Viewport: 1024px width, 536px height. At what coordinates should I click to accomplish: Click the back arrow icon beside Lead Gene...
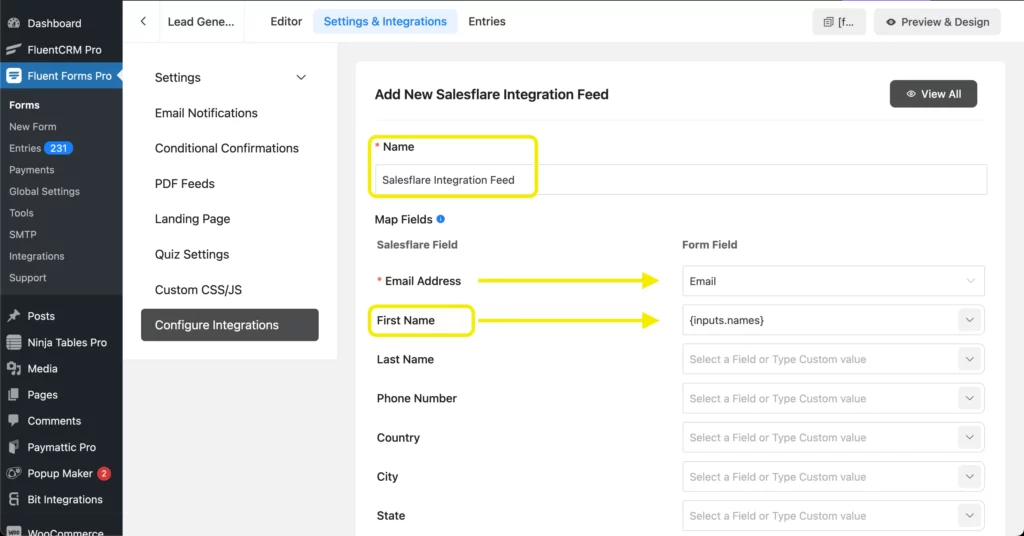click(x=143, y=22)
